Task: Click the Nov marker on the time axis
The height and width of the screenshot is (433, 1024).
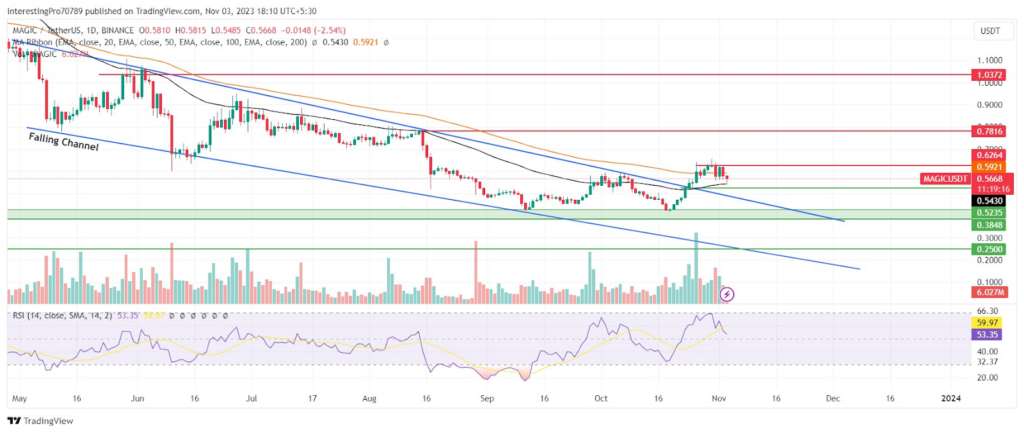Action: pyautogui.click(x=719, y=397)
